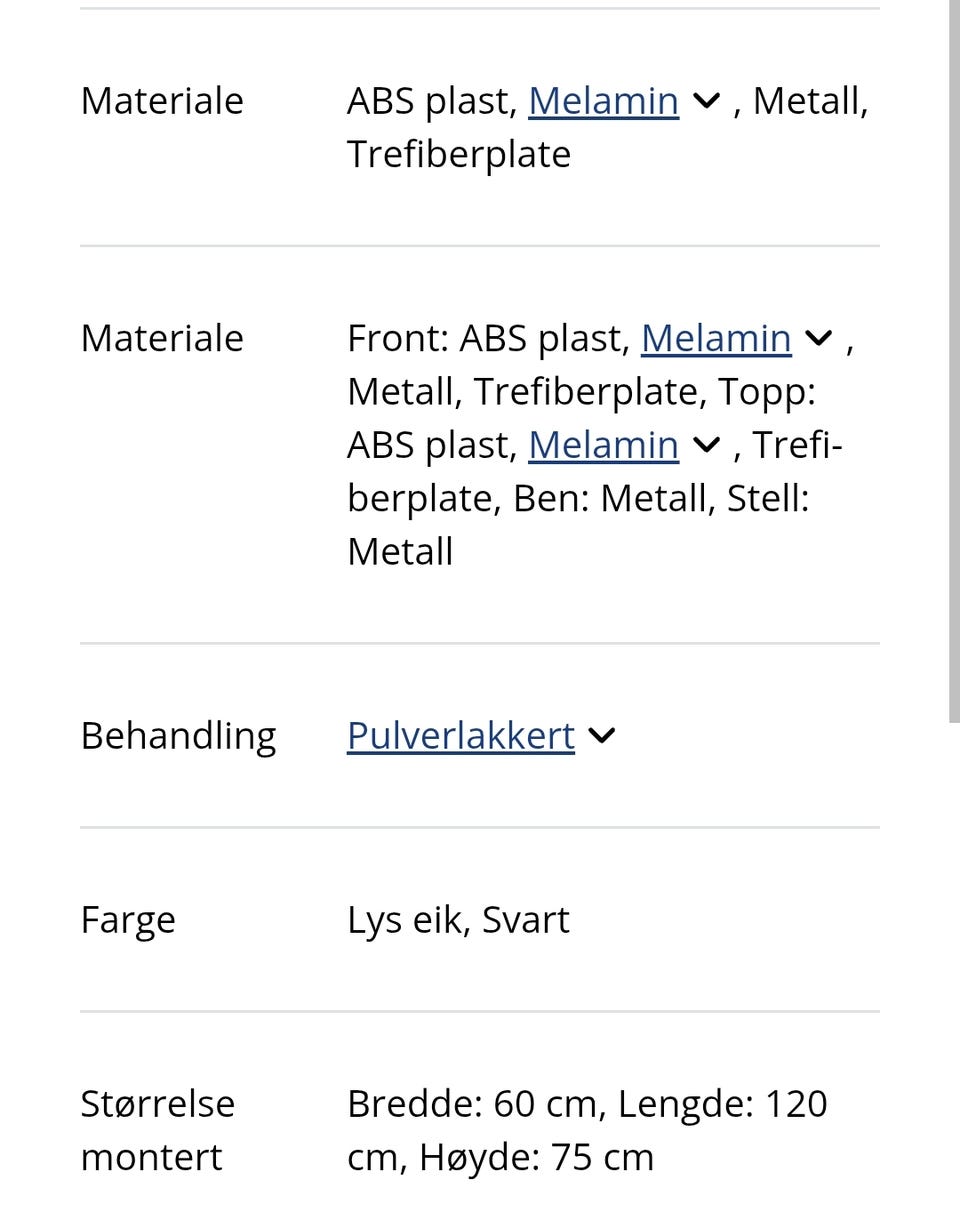Click the Farge row label
Screen dimensions: 960x1220
pos(128,918)
